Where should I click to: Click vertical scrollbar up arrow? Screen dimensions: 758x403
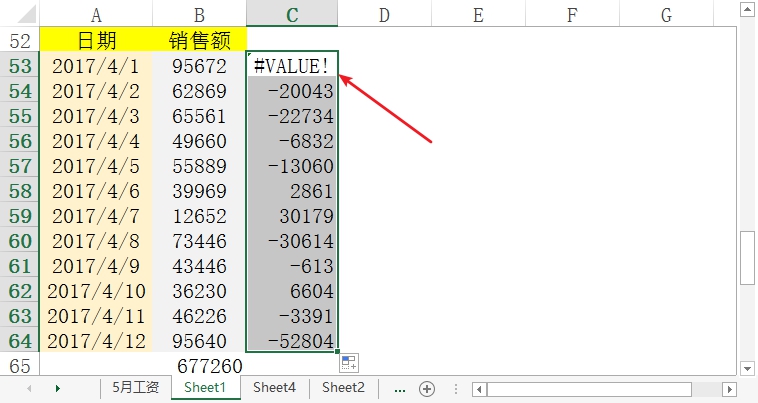(x=747, y=9)
